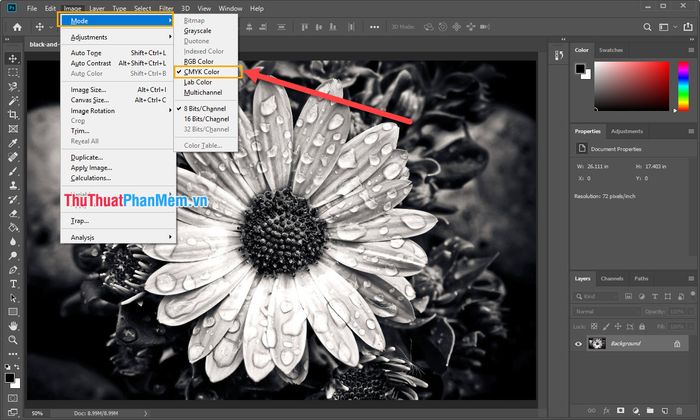This screenshot has height=420, width=700.
Task: Select the Frame tool
Action: click(x=13, y=129)
